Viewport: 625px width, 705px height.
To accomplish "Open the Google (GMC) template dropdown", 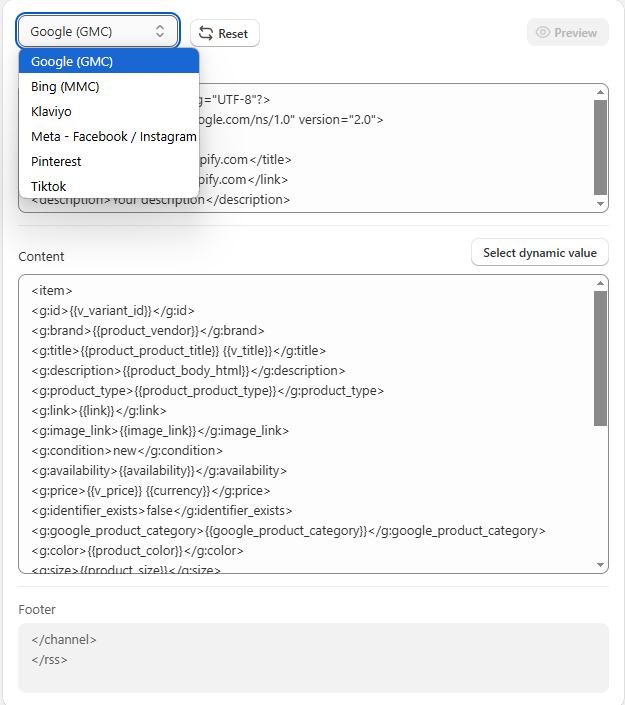I will point(98,31).
